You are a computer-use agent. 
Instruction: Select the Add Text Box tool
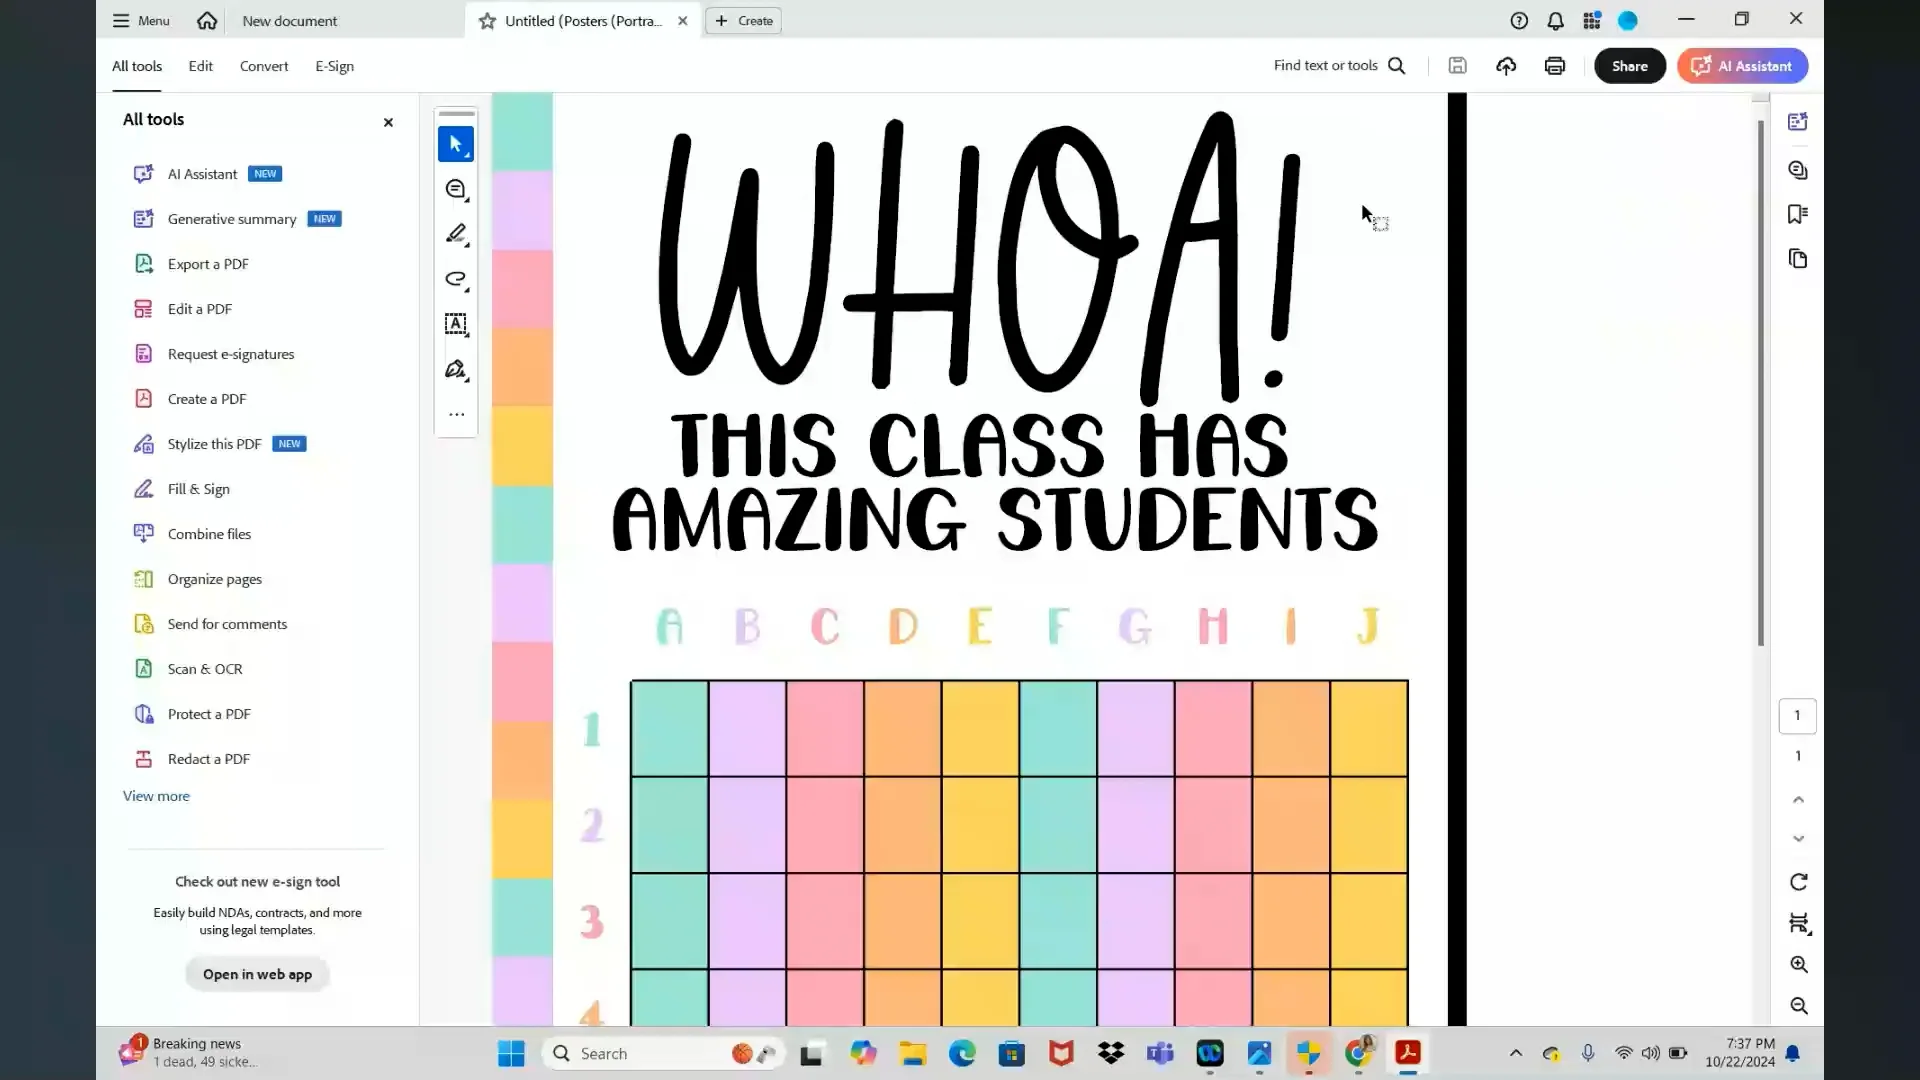point(456,324)
